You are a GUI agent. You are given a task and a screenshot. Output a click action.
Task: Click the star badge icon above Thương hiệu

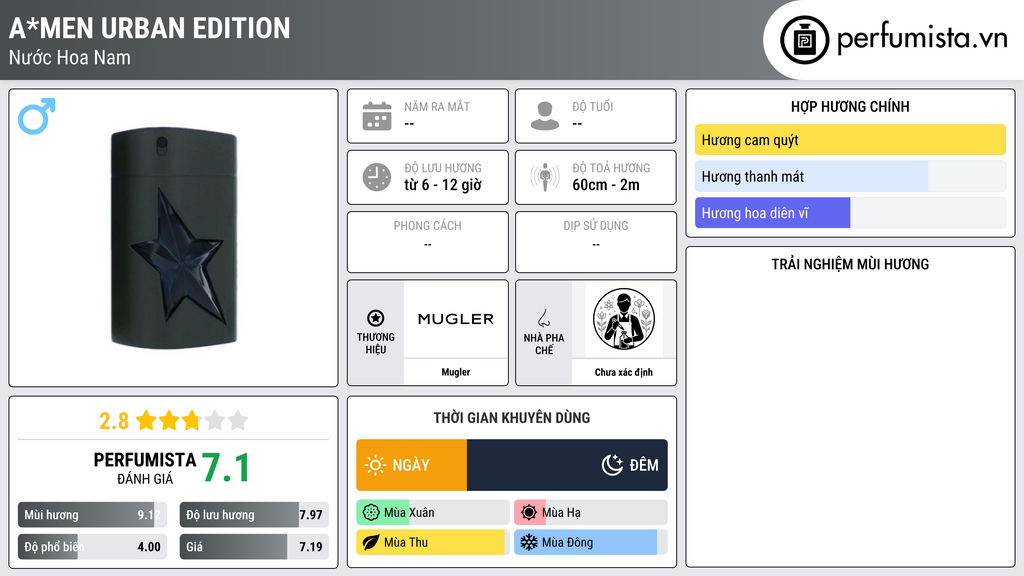click(376, 318)
